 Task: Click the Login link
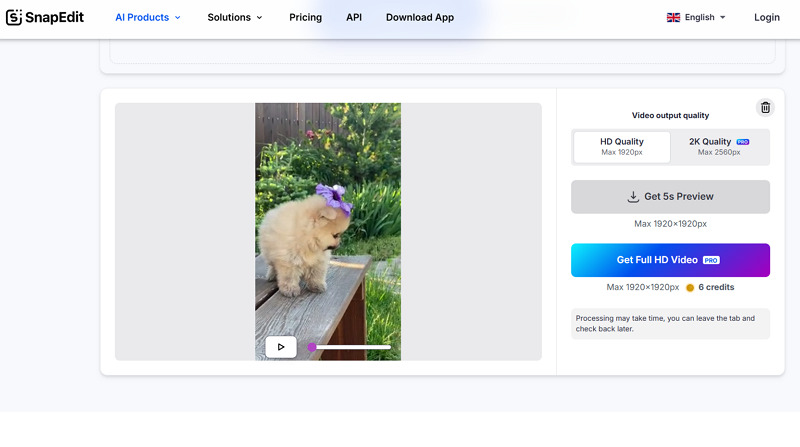767,18
